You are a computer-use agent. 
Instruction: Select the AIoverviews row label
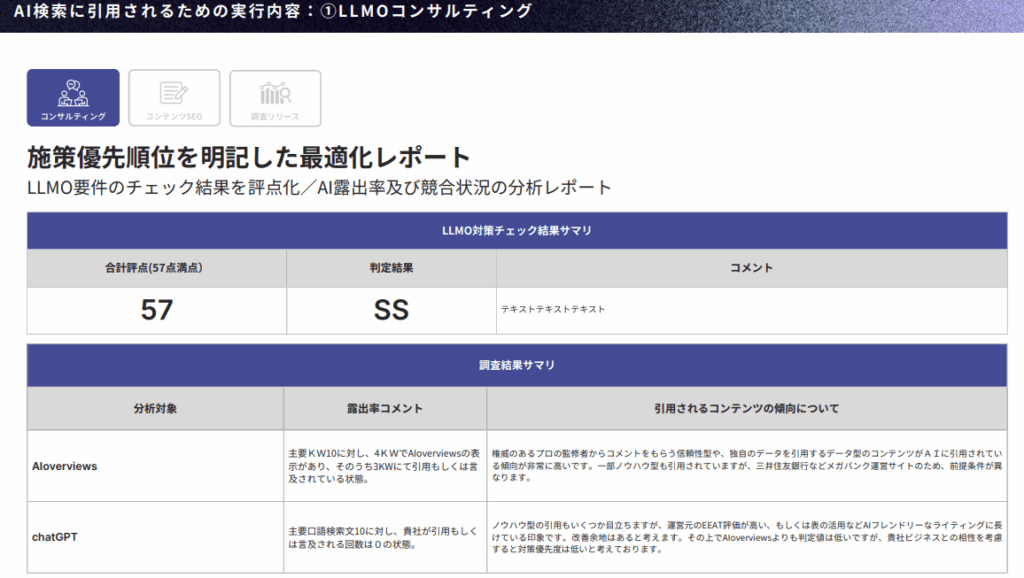click(65, 466)
